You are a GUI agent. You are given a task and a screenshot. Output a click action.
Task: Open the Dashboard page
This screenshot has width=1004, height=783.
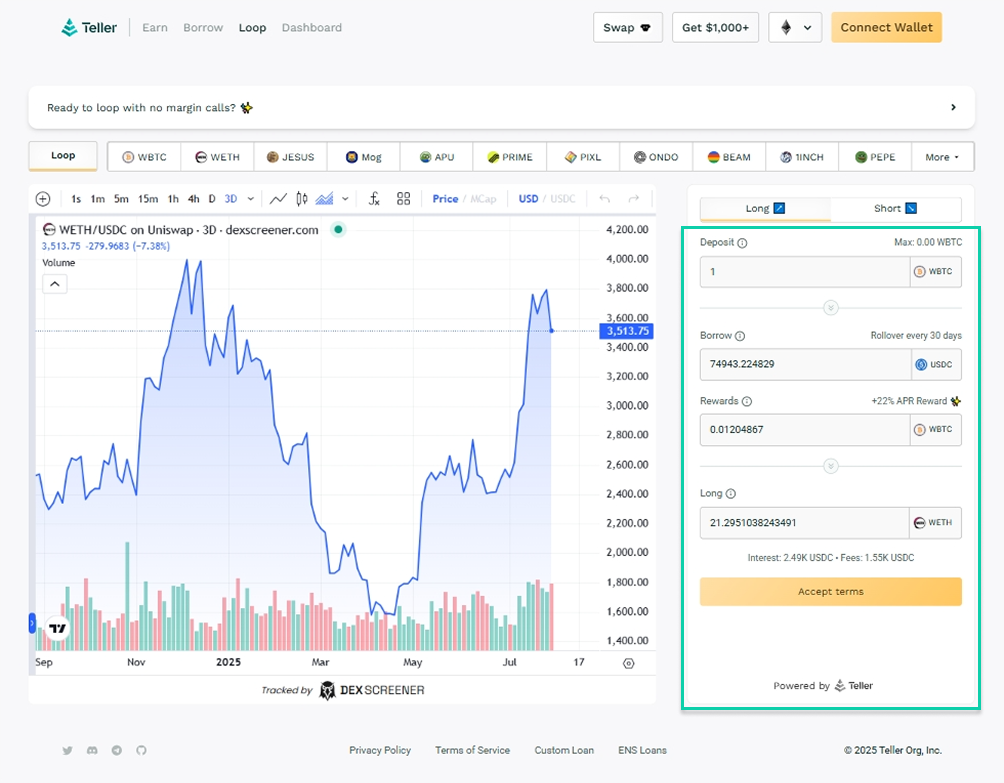tap(312, 28)
